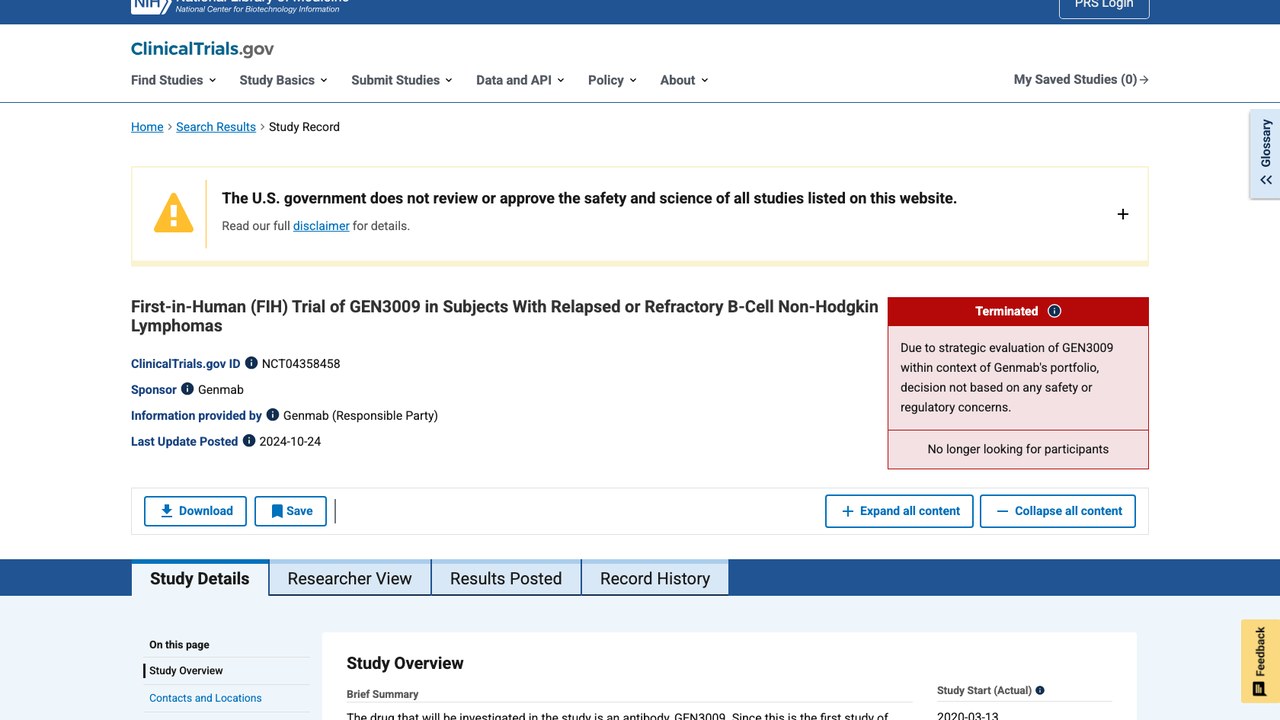Go back to Search Results breadcrumb
Viewport: 1280px width, 720px height.
[x=216, y=127]
